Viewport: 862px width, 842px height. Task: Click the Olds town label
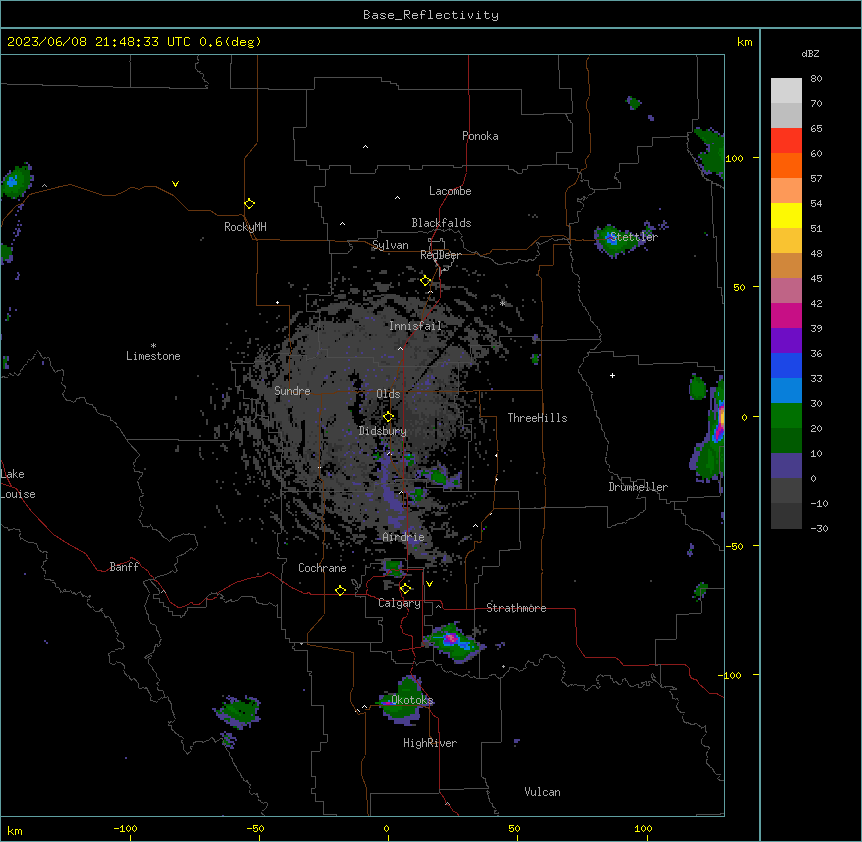click(x=388, y=394)
